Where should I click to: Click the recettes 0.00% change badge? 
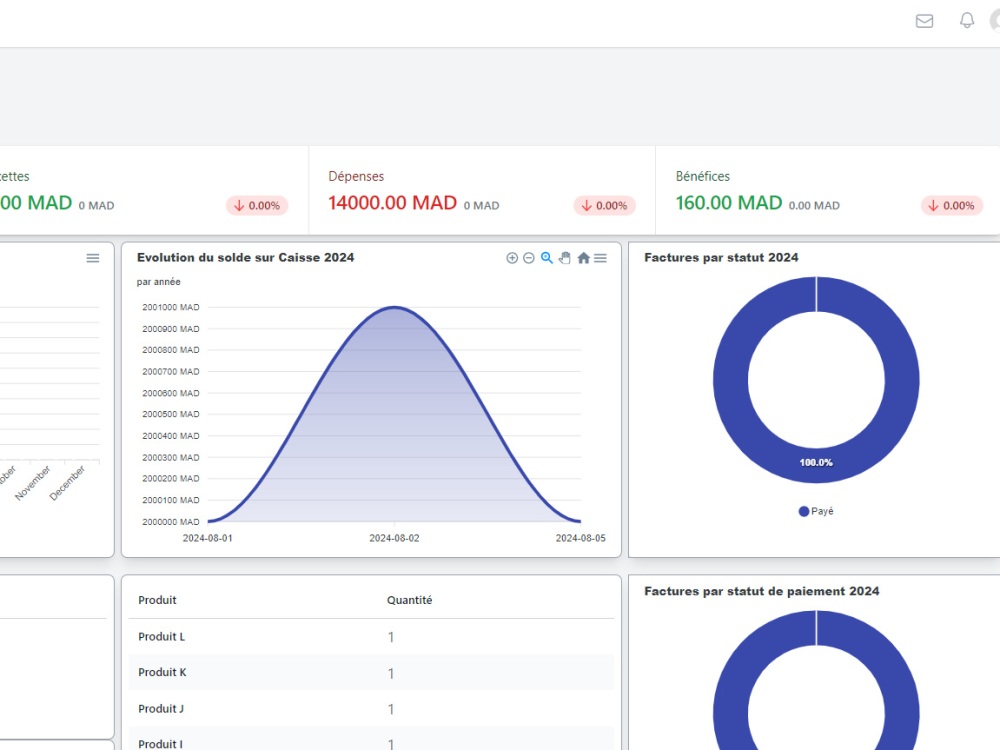click(257, 205)
